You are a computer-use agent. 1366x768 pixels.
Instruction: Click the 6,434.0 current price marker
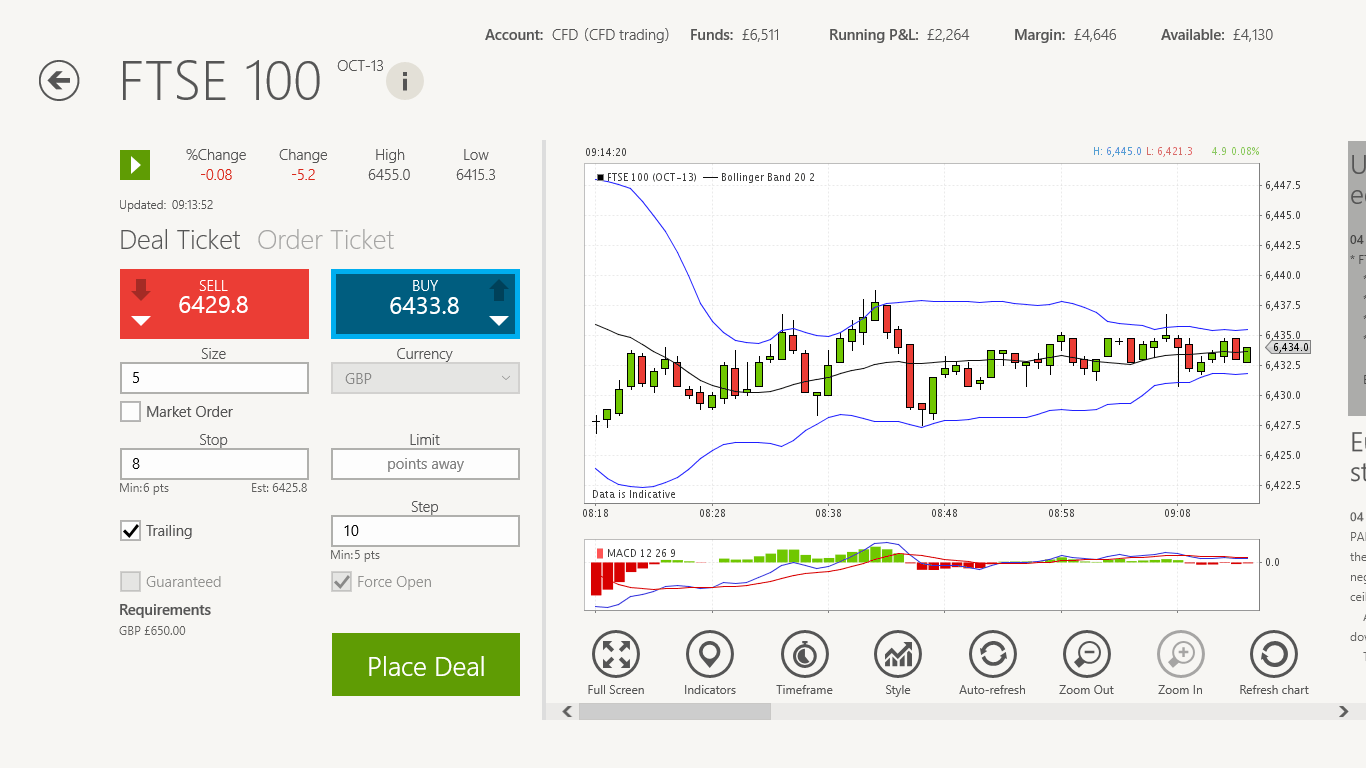[1289, 347]
